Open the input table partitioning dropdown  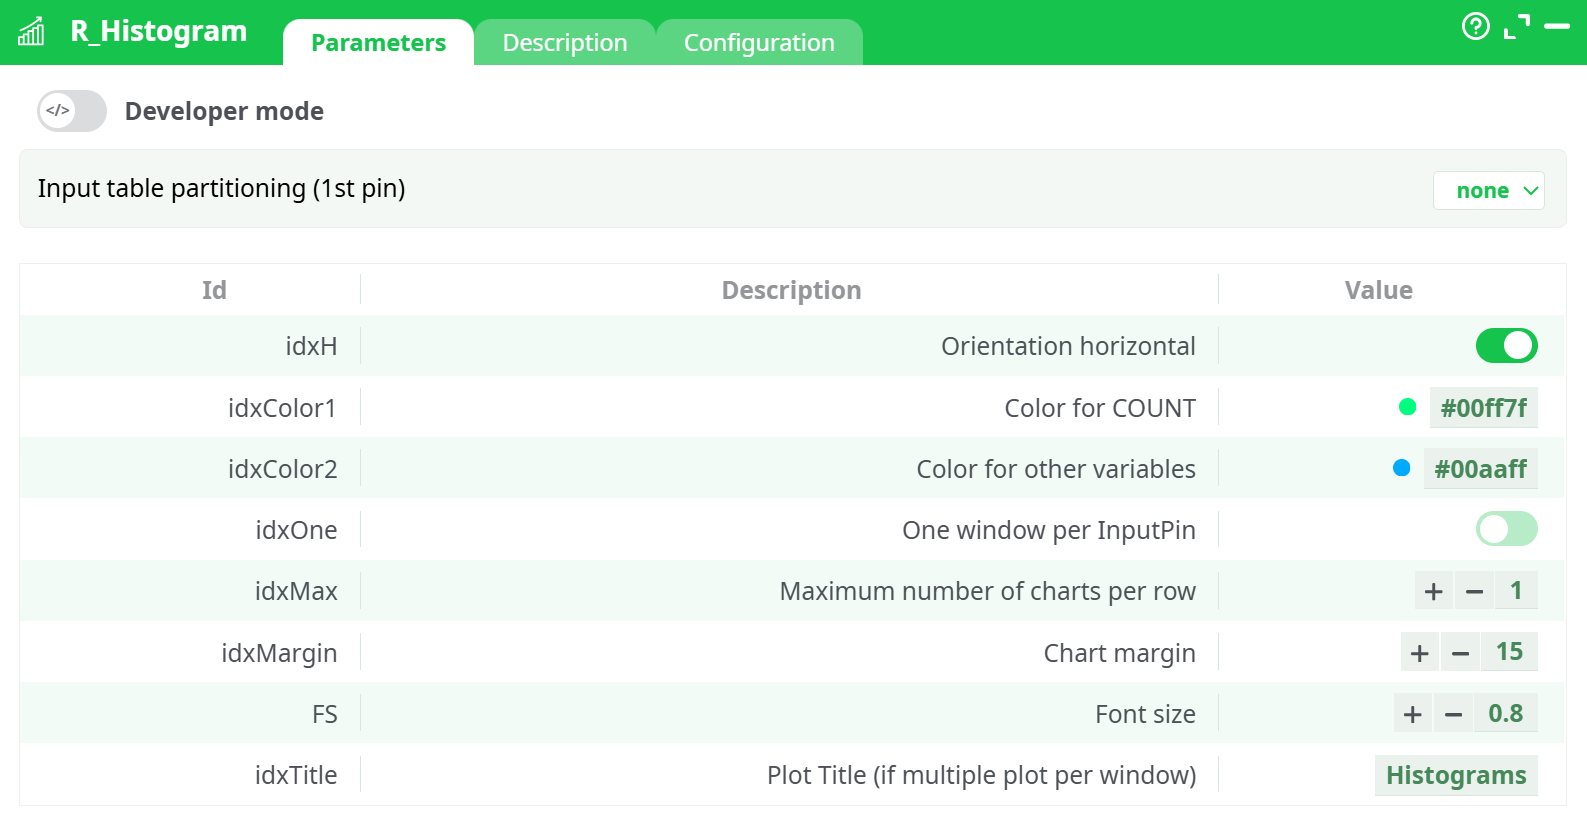[1488, 191]
